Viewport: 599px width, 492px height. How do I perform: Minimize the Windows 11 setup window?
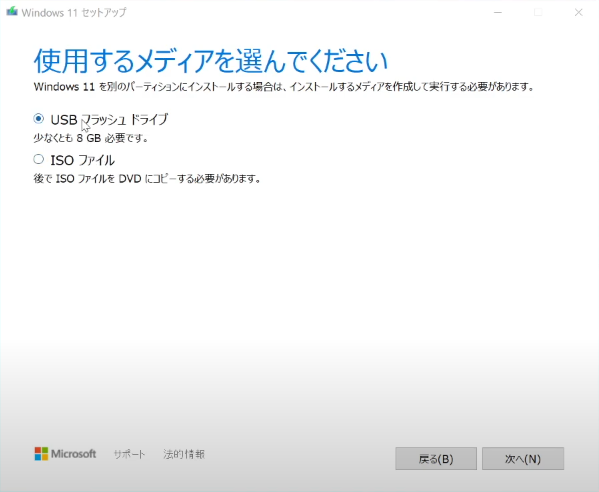click(x=498, y=13)
